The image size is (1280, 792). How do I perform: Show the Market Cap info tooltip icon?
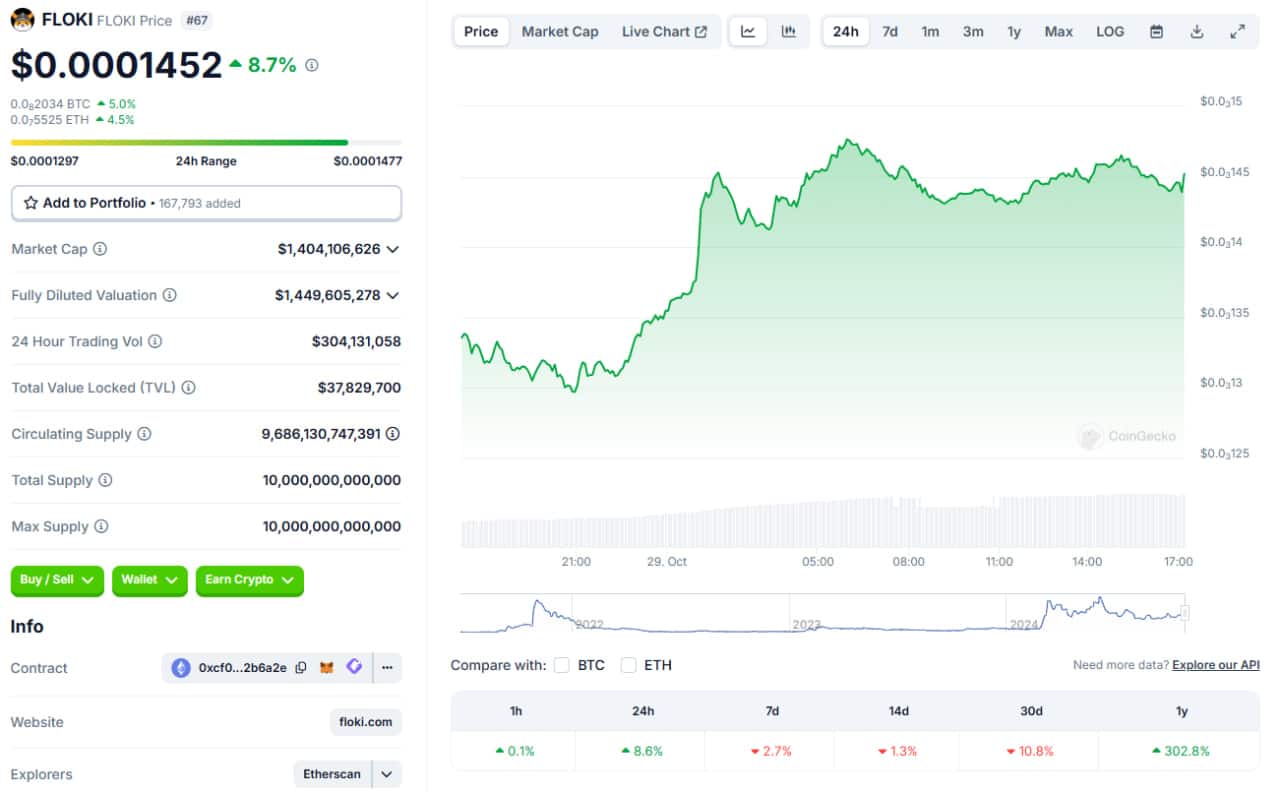pyautogui.click(x=100, y=249)
